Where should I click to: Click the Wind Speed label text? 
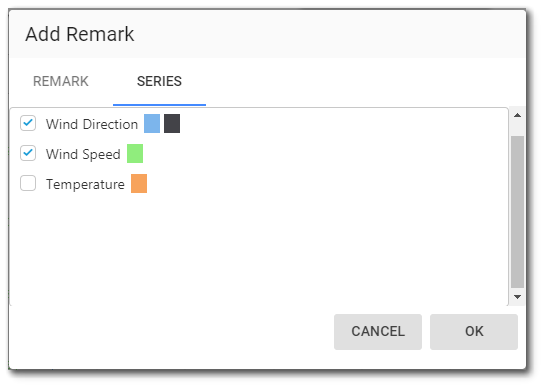pos(83,154)
